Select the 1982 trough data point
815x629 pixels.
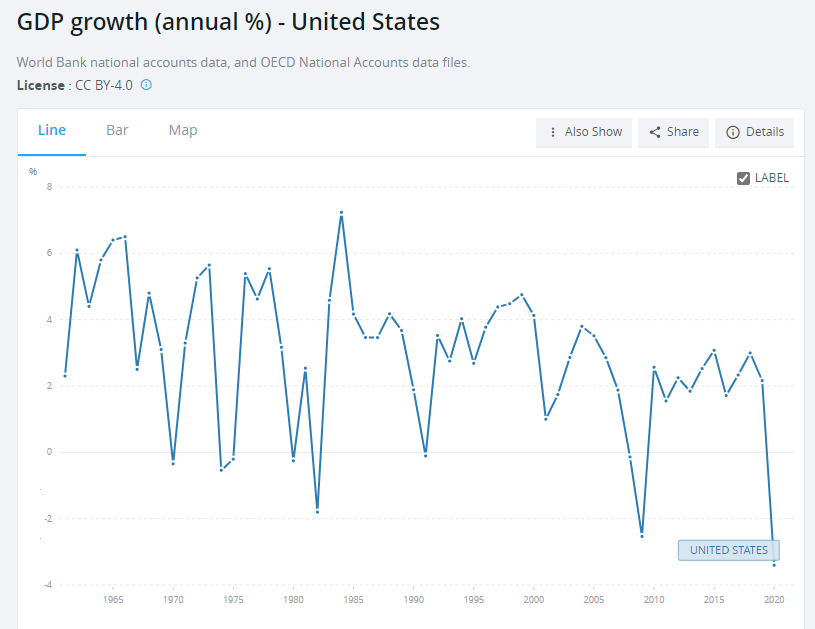click(x=317, y=511)
